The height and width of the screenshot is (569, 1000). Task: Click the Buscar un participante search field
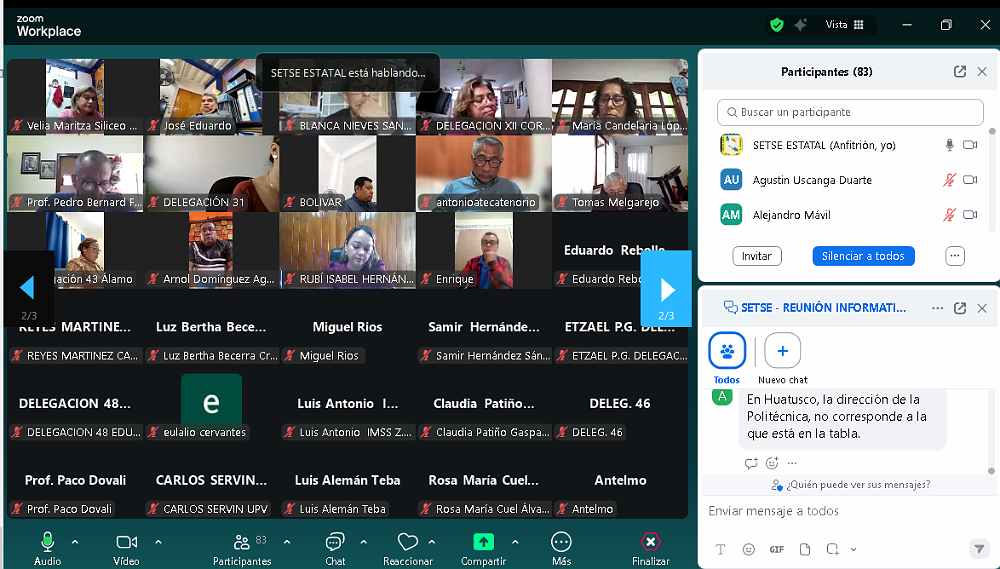point(850,112)
